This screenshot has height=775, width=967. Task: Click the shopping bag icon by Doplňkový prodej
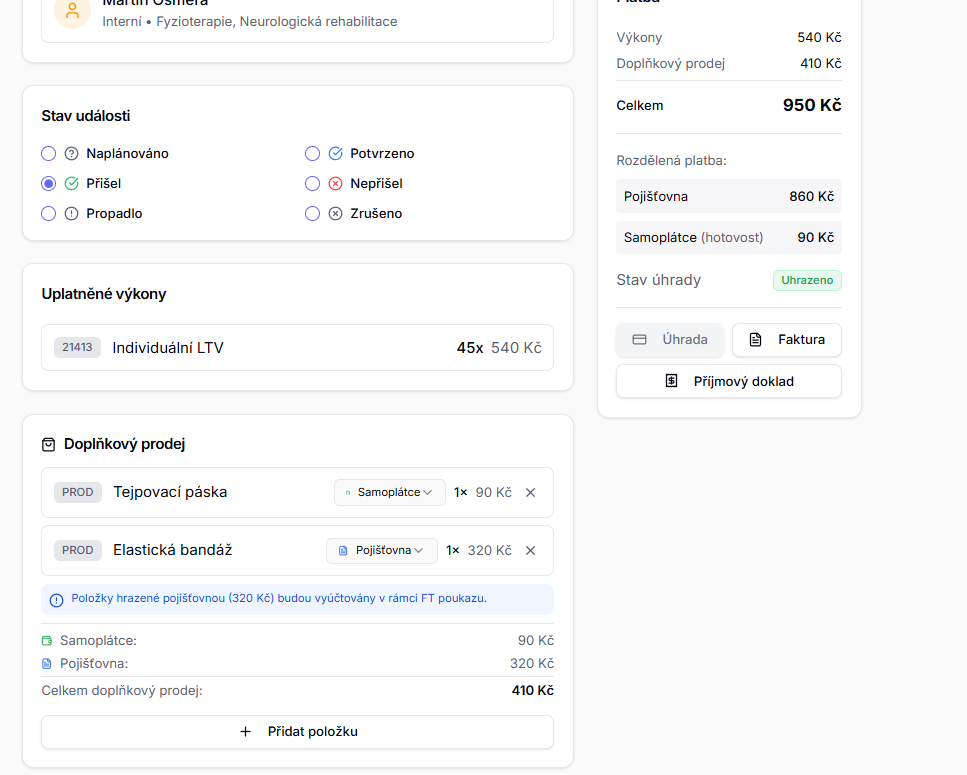click(x=48, y=444)
